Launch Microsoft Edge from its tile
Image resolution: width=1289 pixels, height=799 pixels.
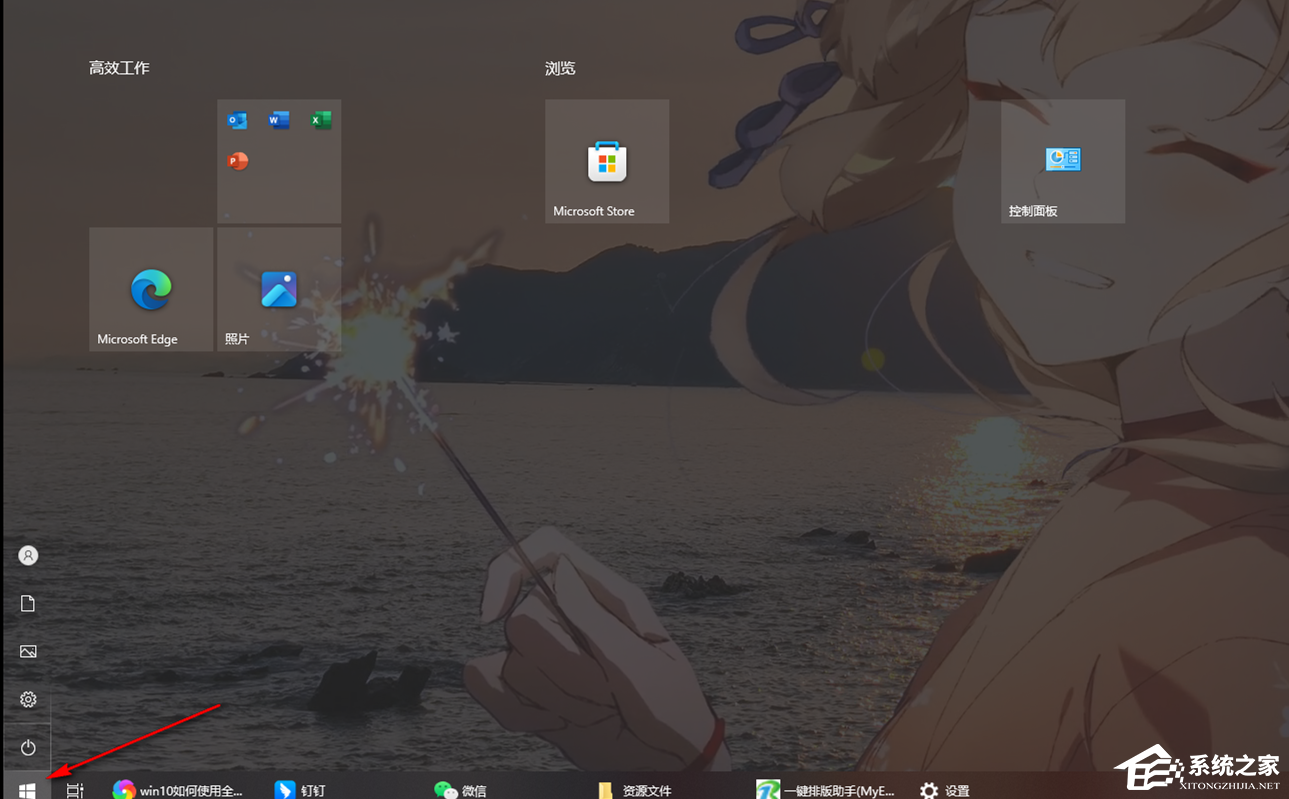pyautogui.click(x=150, y=289)
